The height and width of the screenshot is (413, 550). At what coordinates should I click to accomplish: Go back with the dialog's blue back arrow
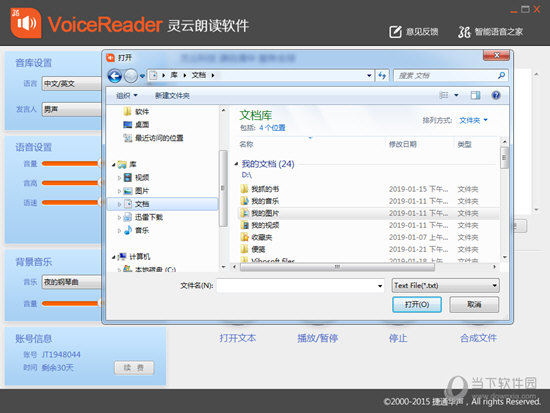(115, 76)
